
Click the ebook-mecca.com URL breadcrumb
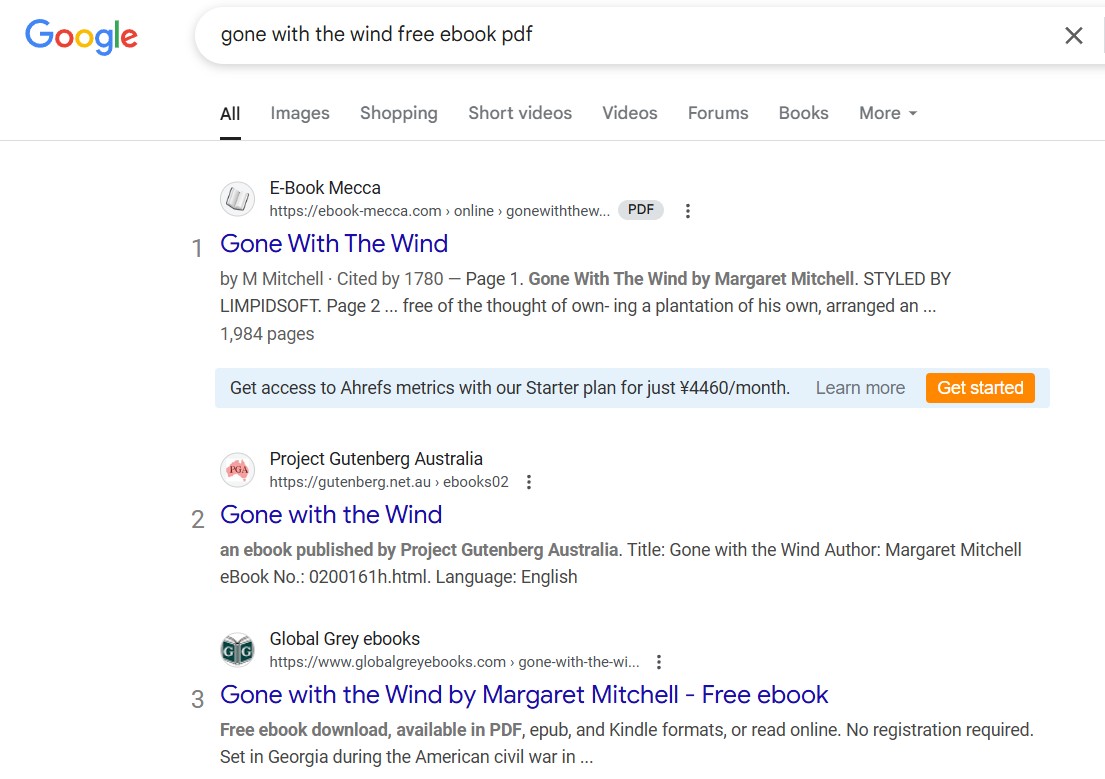pos(440,211)
